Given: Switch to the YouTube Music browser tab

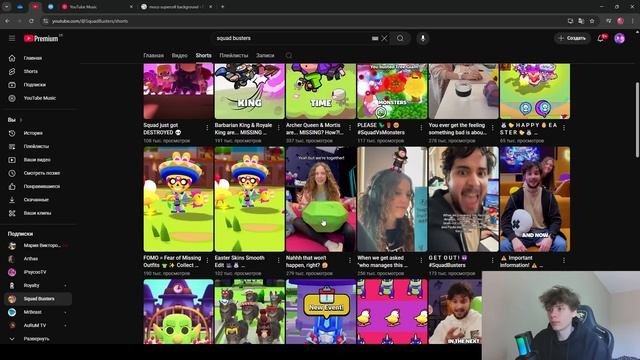Looking at the screenshot, I should tap(97, 7).
